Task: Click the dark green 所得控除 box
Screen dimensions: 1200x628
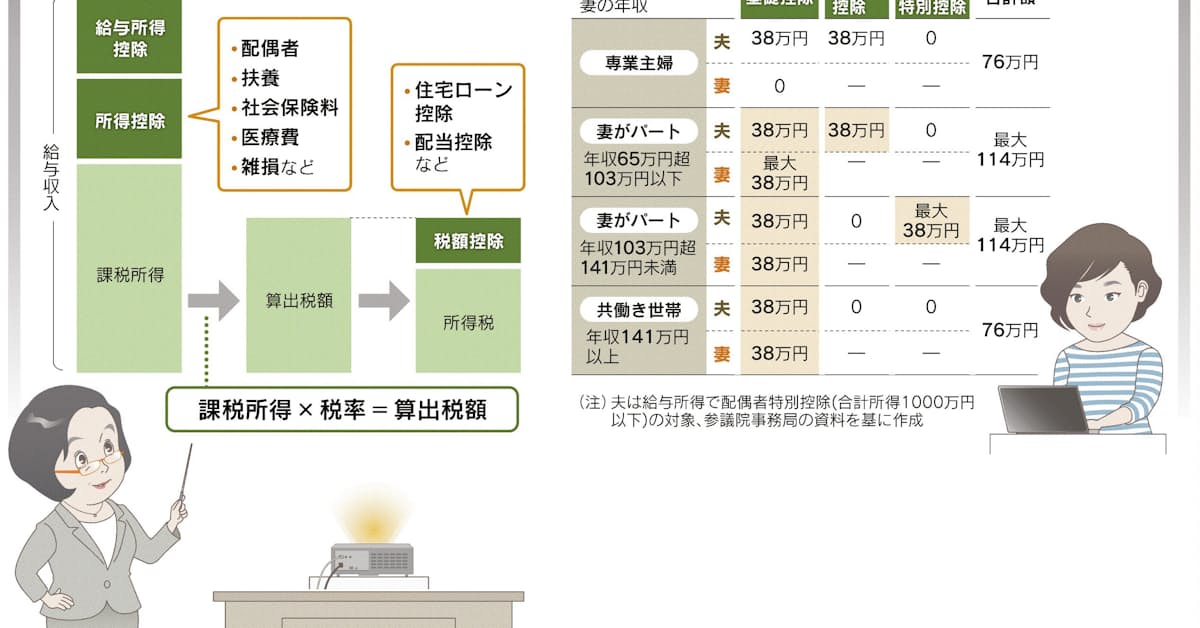Action: pos(129,120)
